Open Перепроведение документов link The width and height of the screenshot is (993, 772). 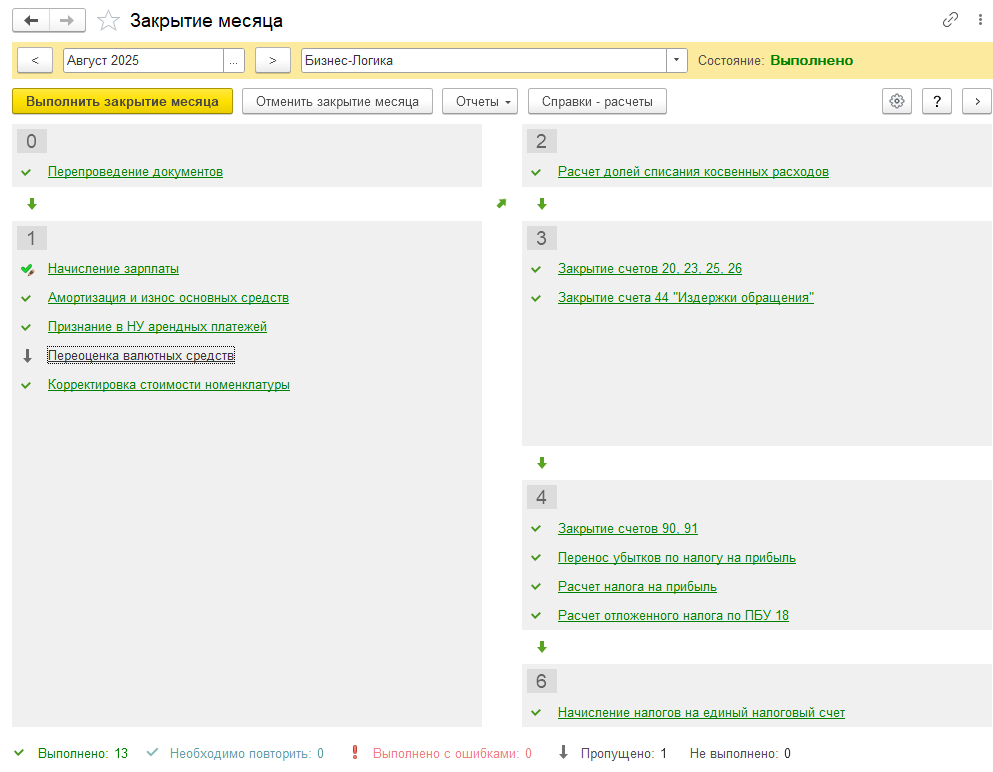(136, 172)
